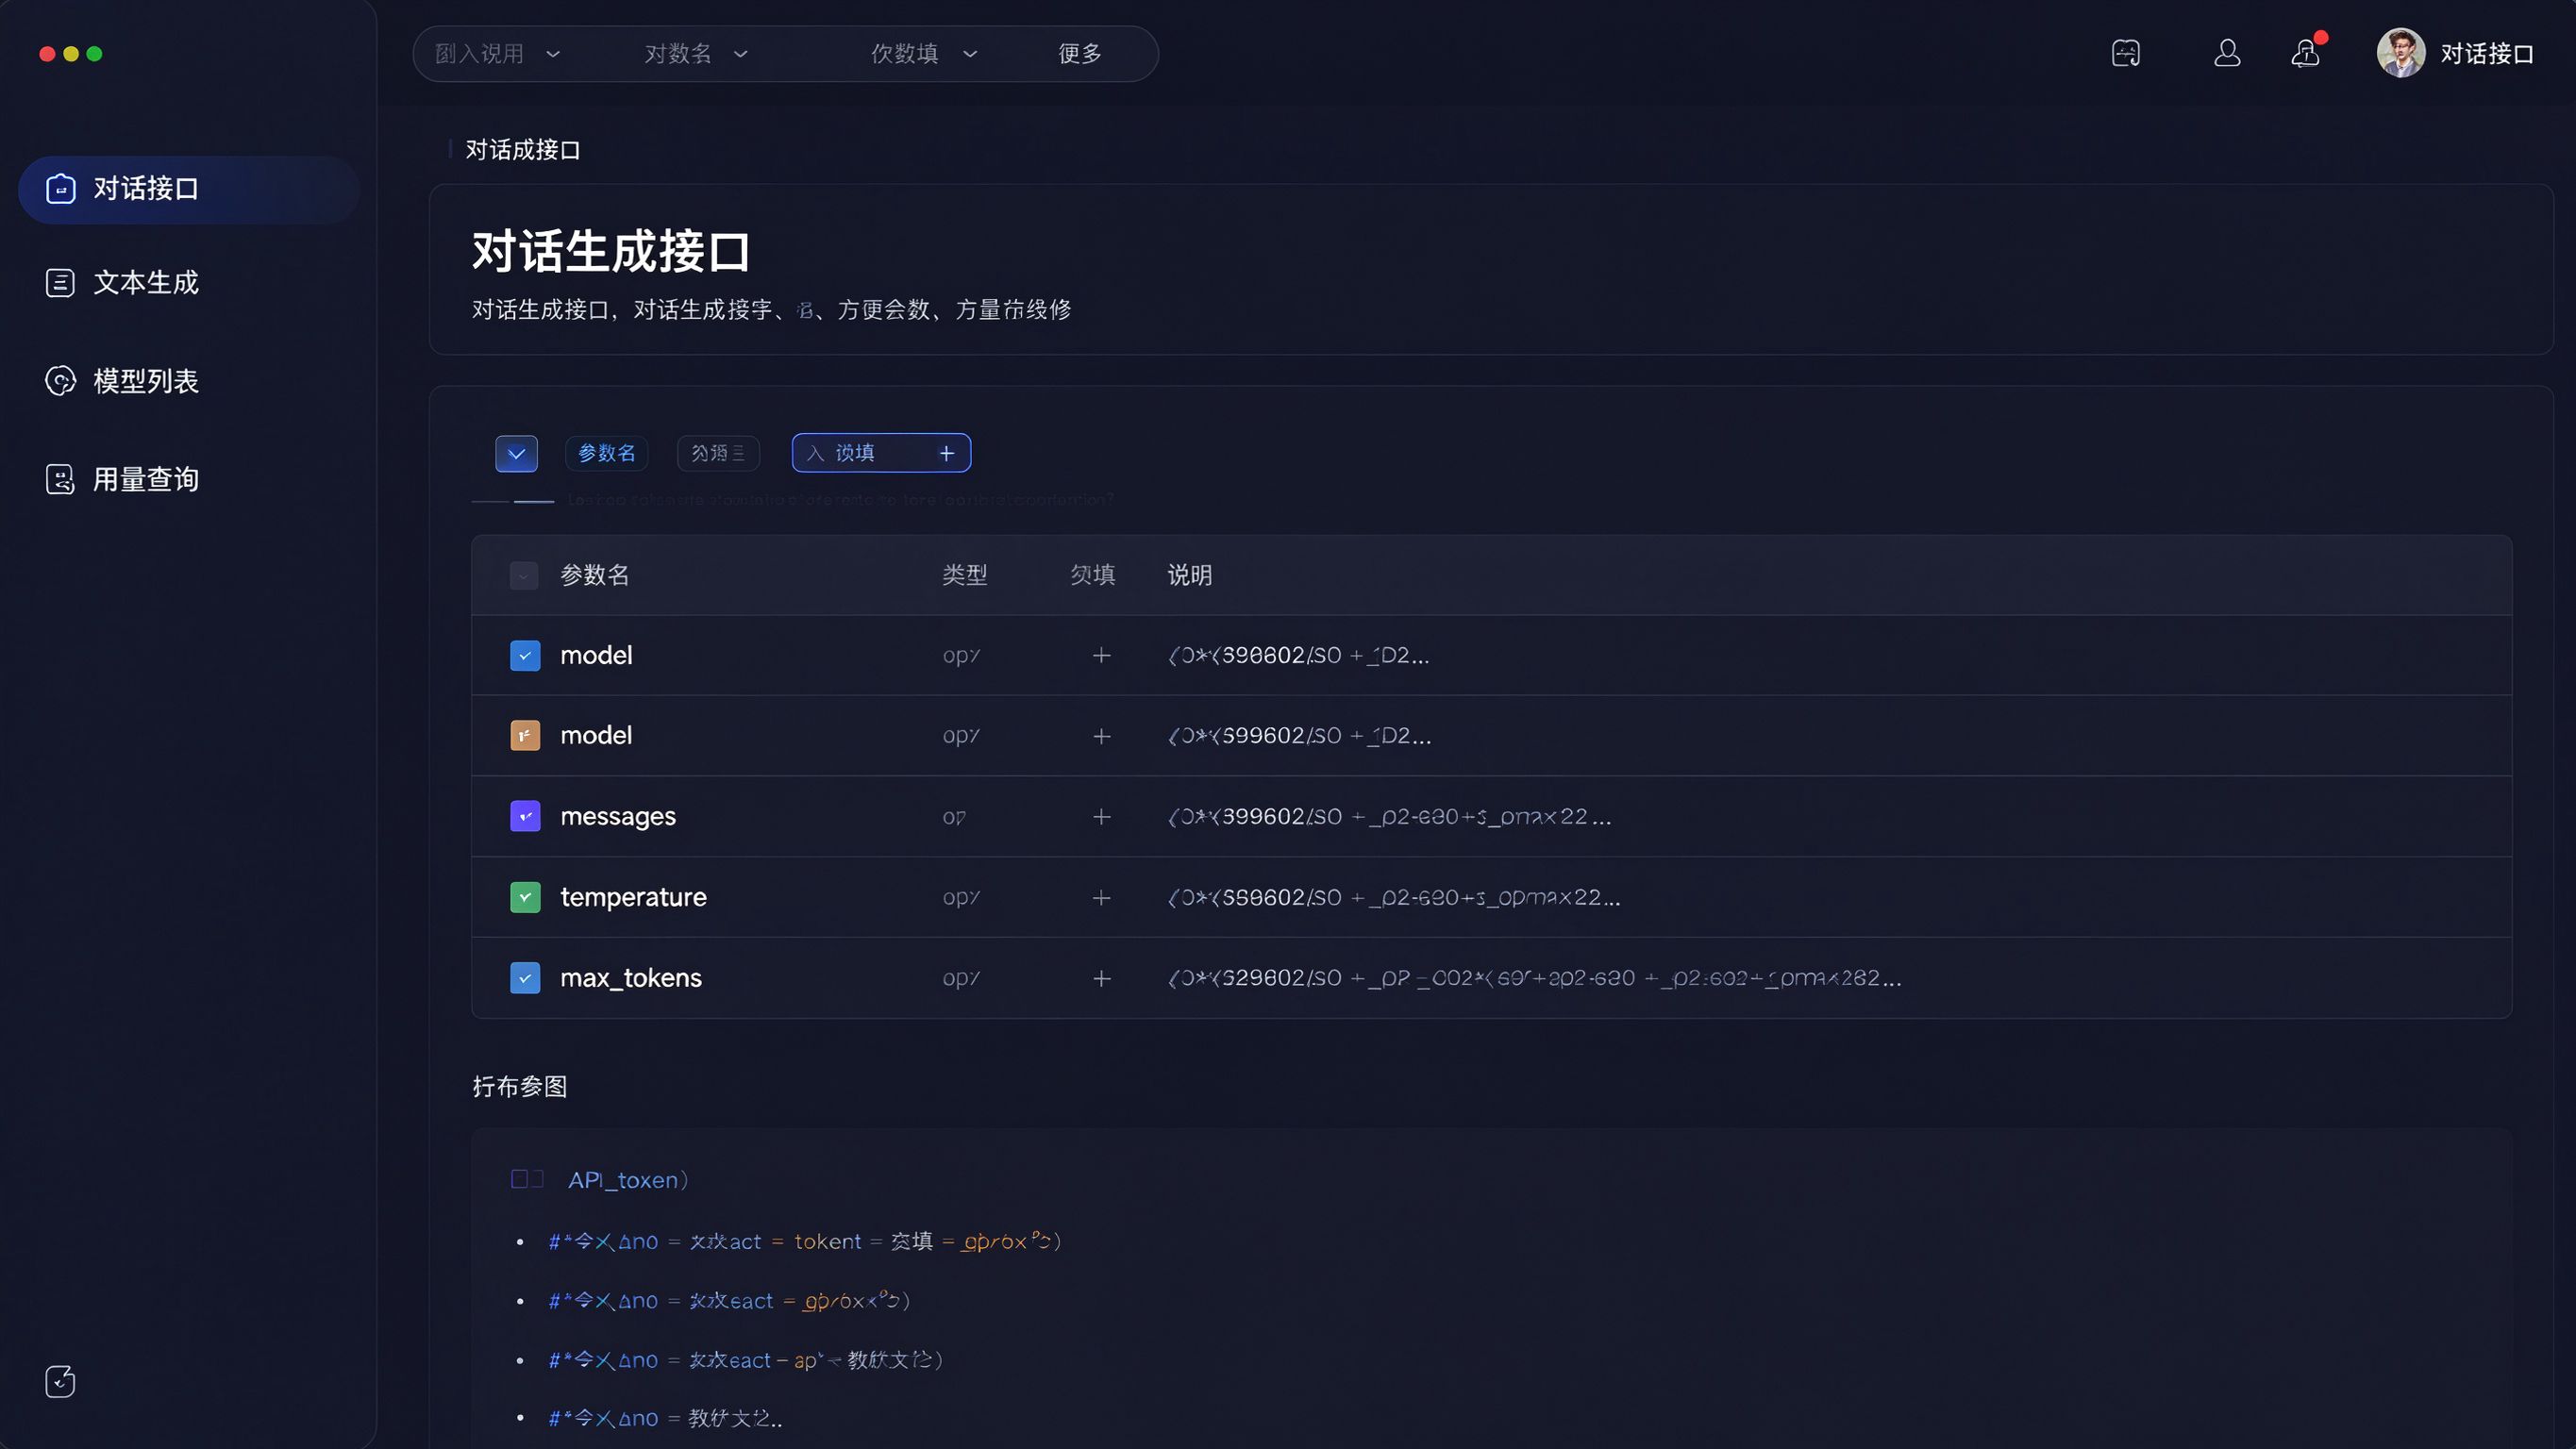Viewport: 2576px width, 1449px height.
Task: Open 文本生成 in the sidebar
Action: coord(146,283)
